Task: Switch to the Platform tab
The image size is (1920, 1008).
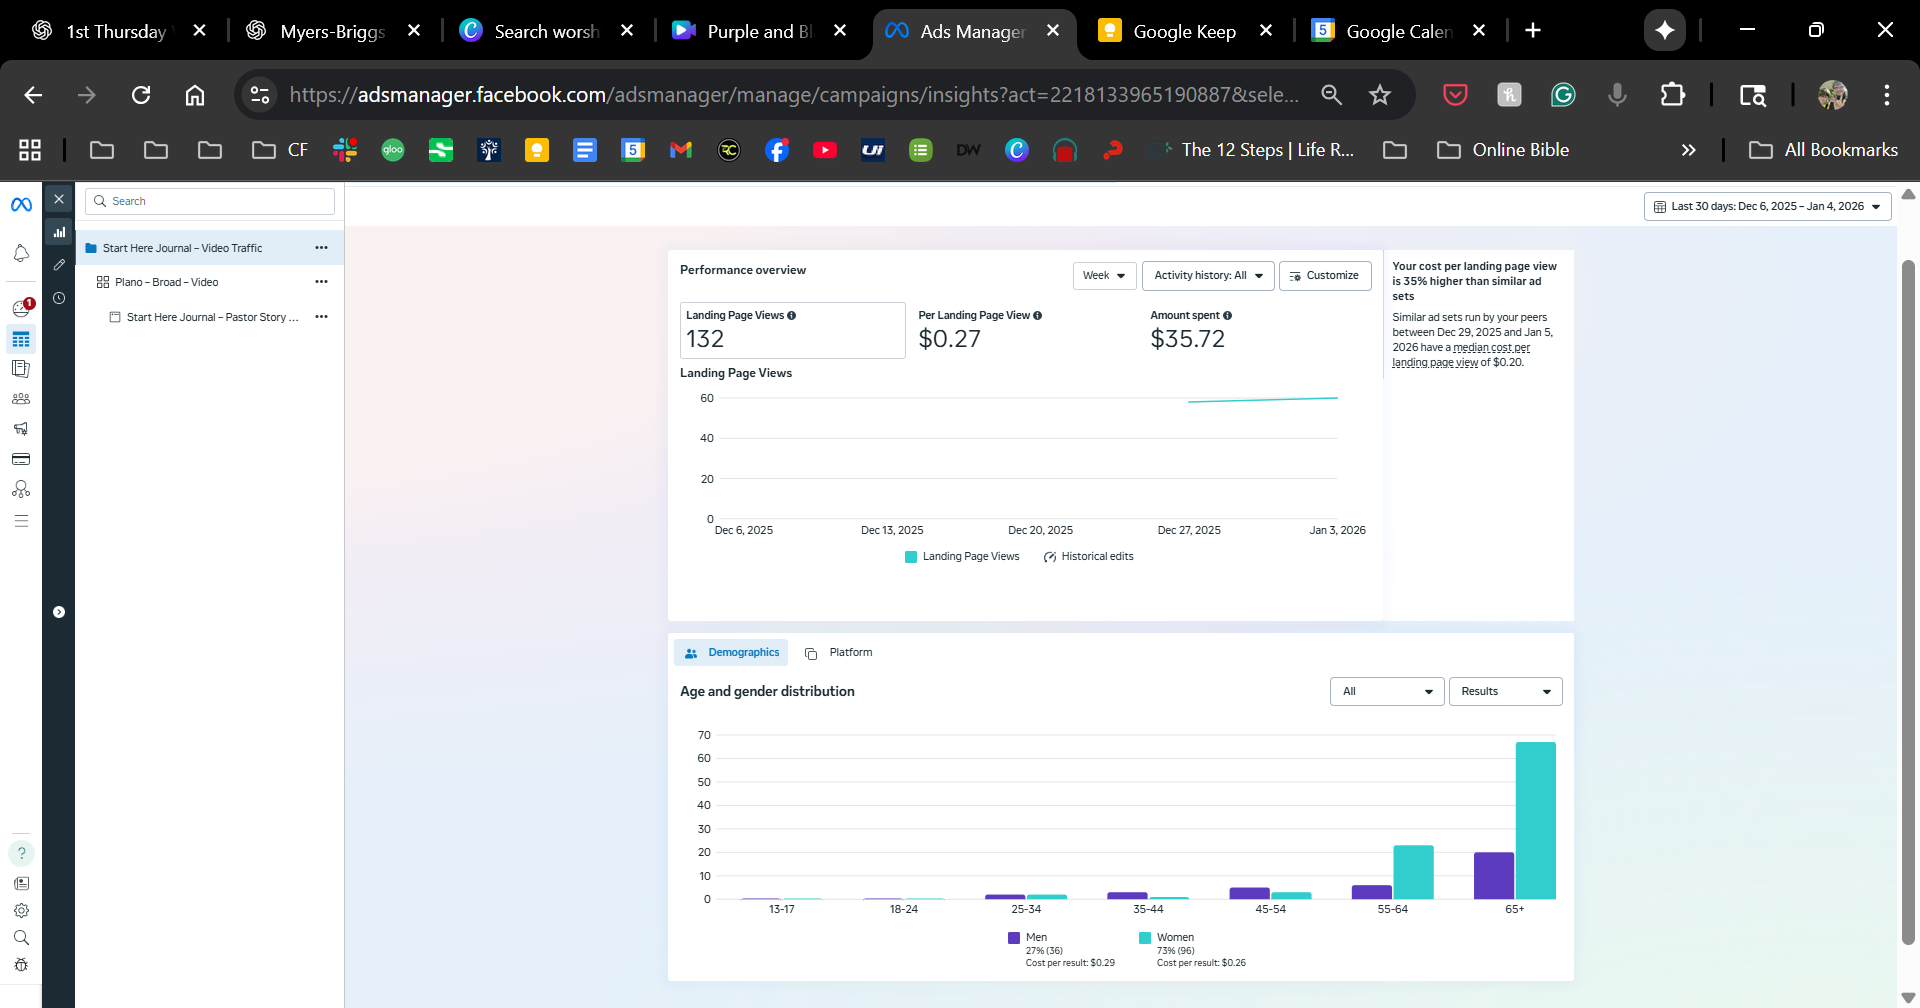Action: (x=839, y=653)
